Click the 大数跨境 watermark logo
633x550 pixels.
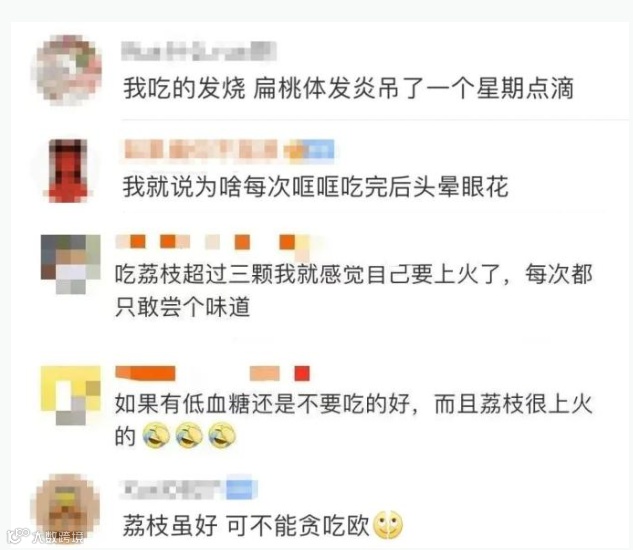46,536
